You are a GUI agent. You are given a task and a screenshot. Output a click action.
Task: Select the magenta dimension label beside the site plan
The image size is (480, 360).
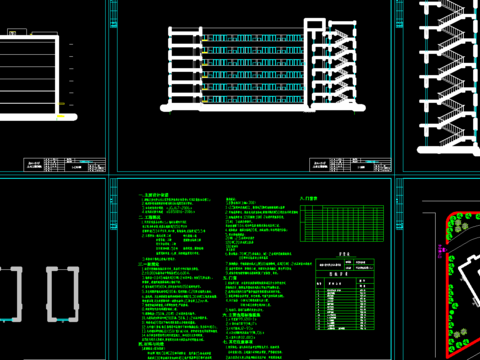[440, 251]
